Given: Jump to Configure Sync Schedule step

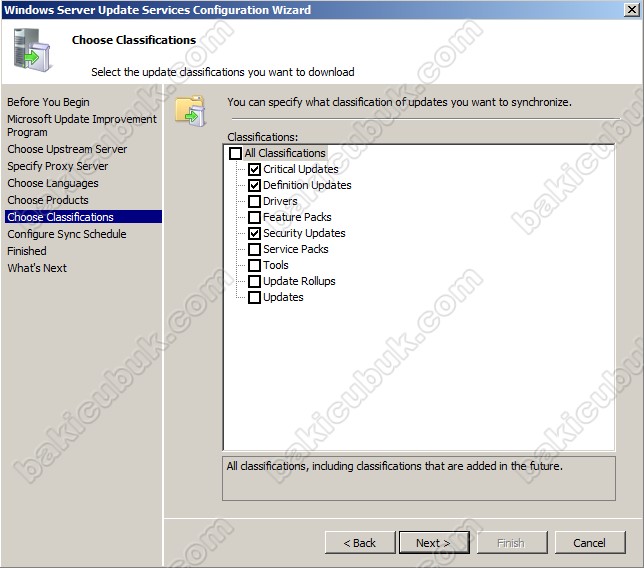Looking at the screenshot, I should tap(67, 234).
